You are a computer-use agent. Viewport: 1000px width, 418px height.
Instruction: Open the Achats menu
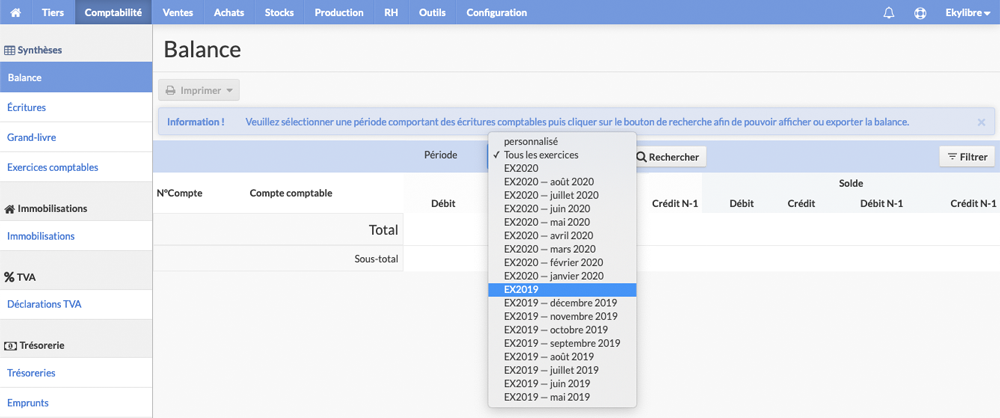click(x=229, y=12)
